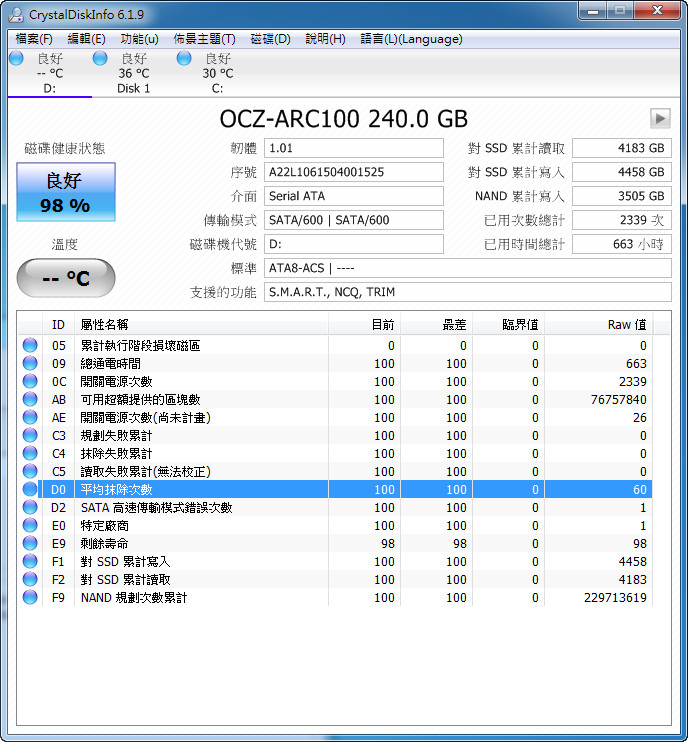Select the D: disk tab

[x=50, y=73]
